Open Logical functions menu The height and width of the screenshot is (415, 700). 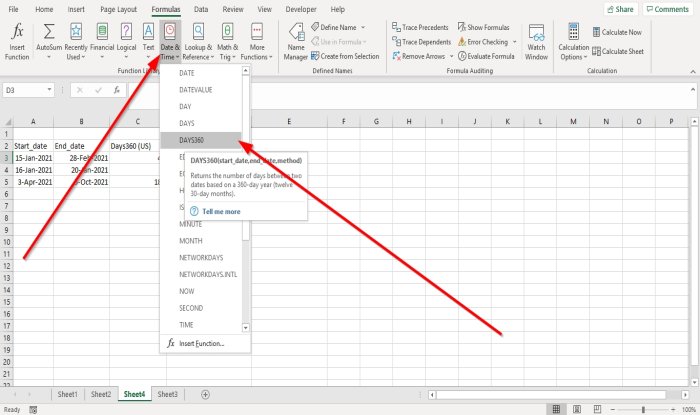126,42
